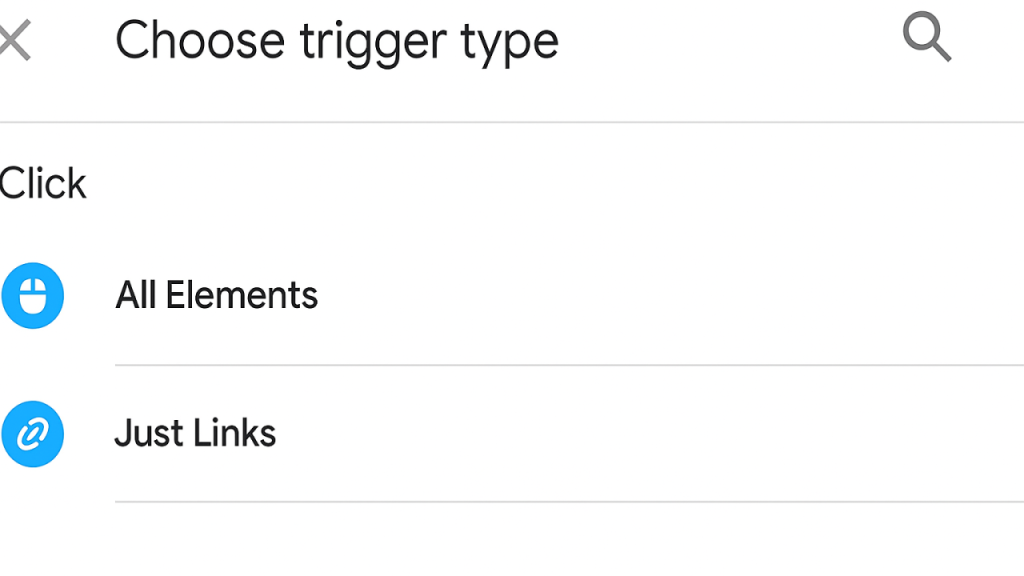Click the divider under the header
Screen dimensions: 1024x576
click(512, 121)
